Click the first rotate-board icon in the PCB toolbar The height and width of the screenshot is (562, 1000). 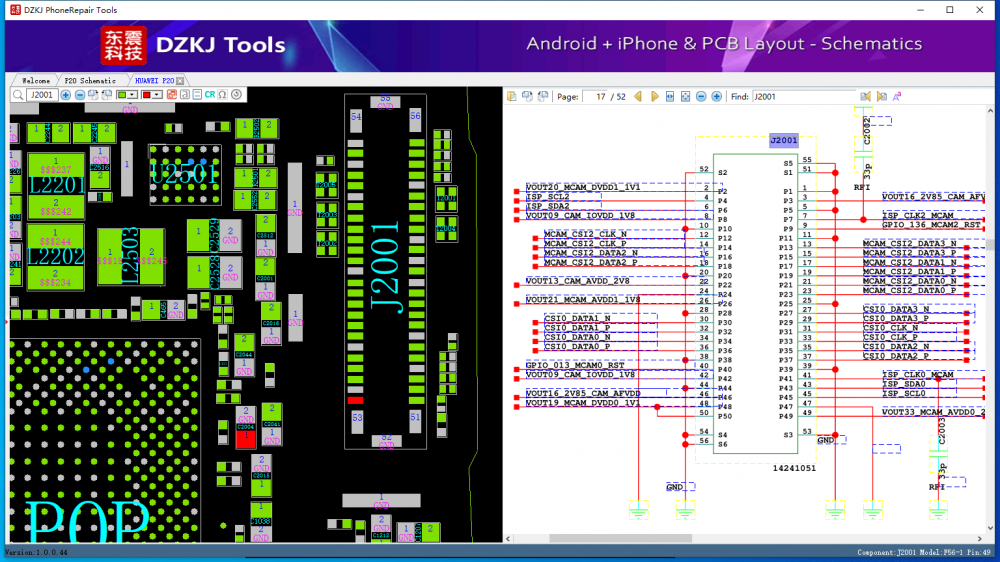93,95
